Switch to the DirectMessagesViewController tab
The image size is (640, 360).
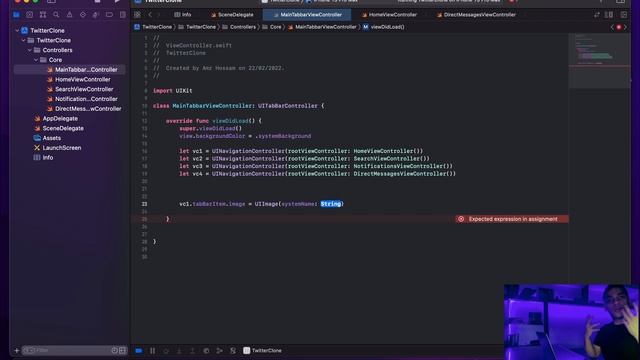[x=476, y=15]
